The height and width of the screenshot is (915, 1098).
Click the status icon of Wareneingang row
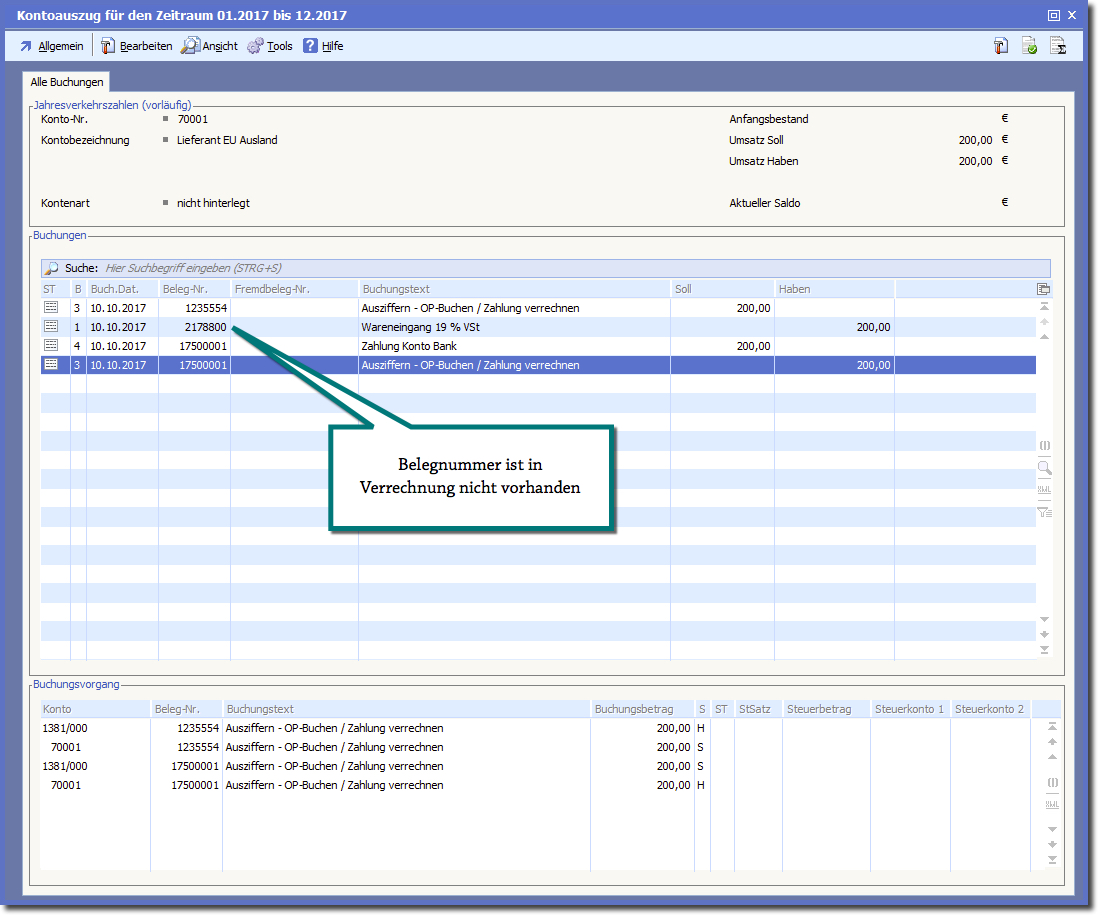coord(51,327)
